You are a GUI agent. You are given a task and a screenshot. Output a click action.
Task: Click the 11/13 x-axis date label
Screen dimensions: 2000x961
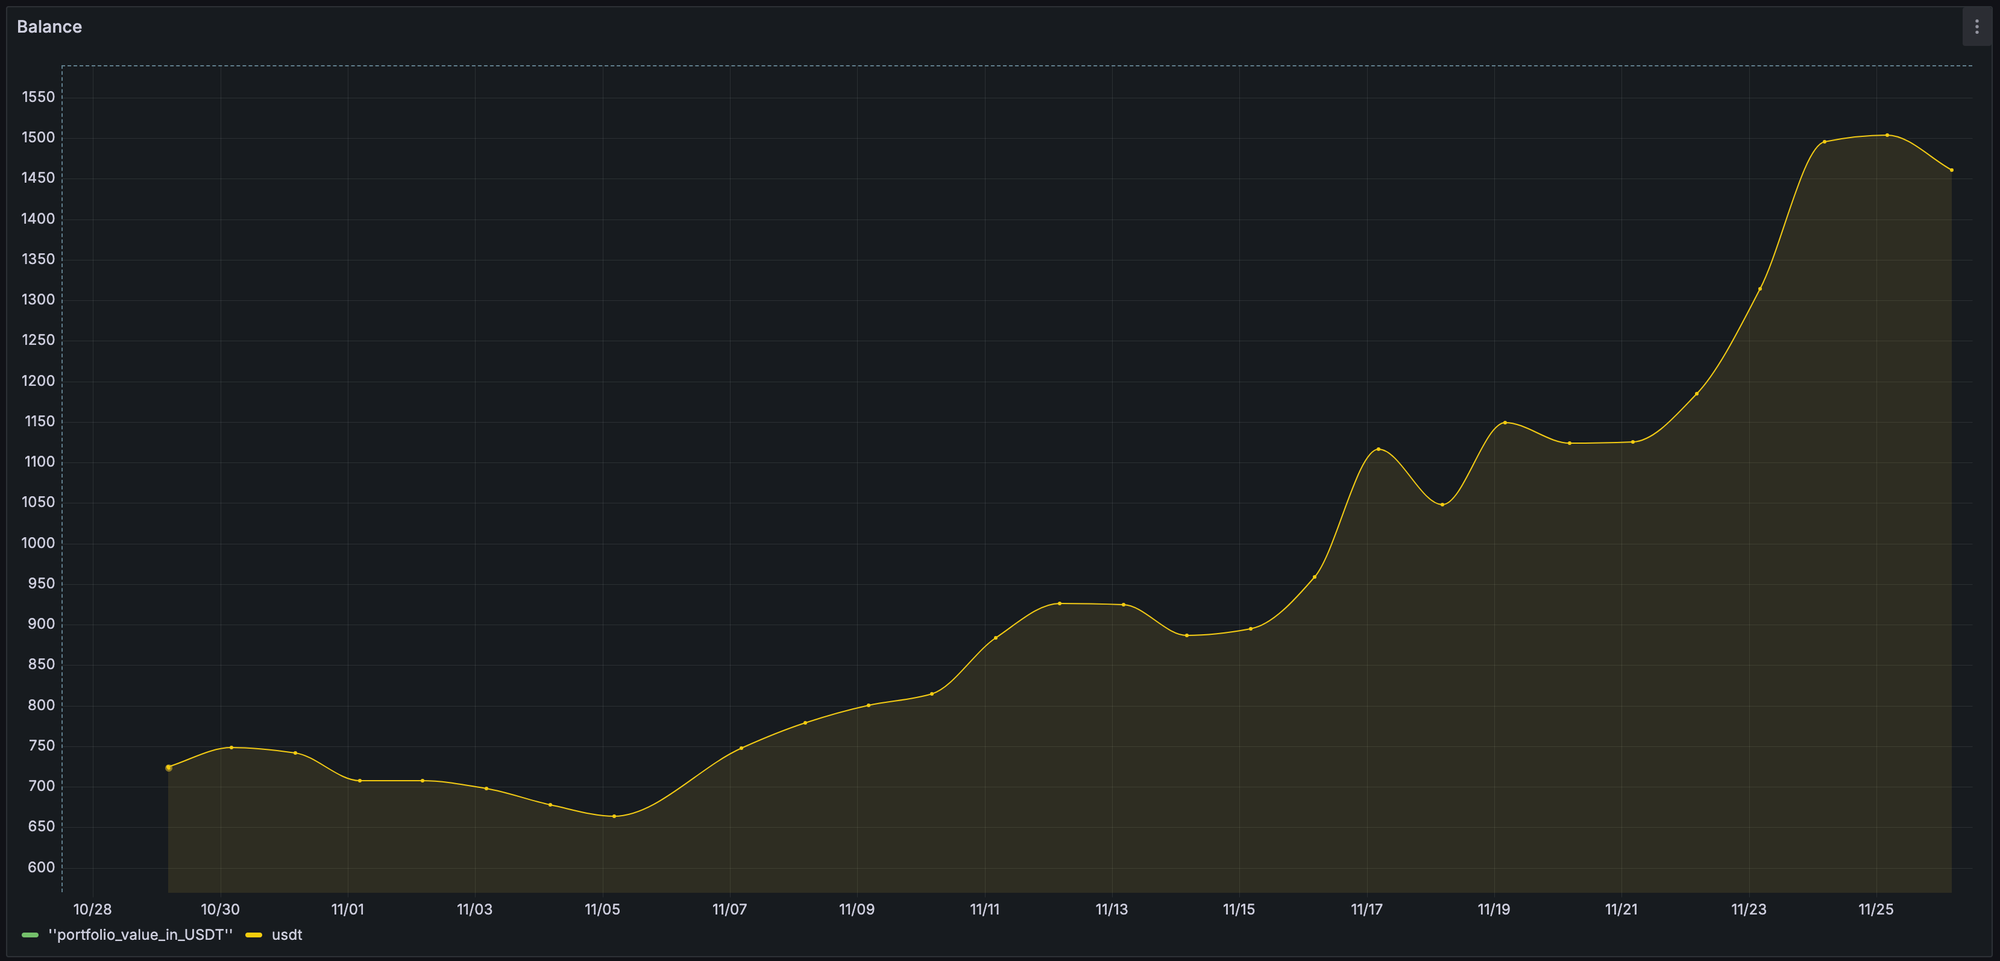click(x=1111, y=910)
